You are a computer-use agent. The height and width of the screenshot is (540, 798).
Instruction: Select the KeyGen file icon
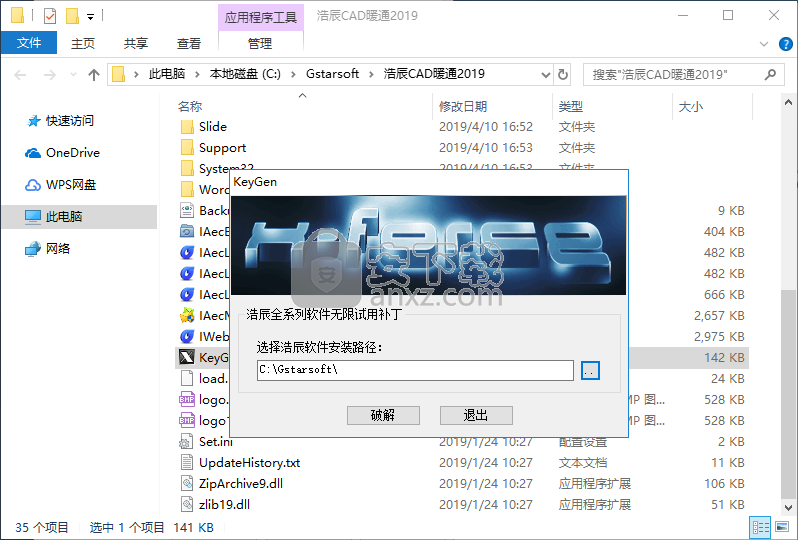[x=187, y=357]
